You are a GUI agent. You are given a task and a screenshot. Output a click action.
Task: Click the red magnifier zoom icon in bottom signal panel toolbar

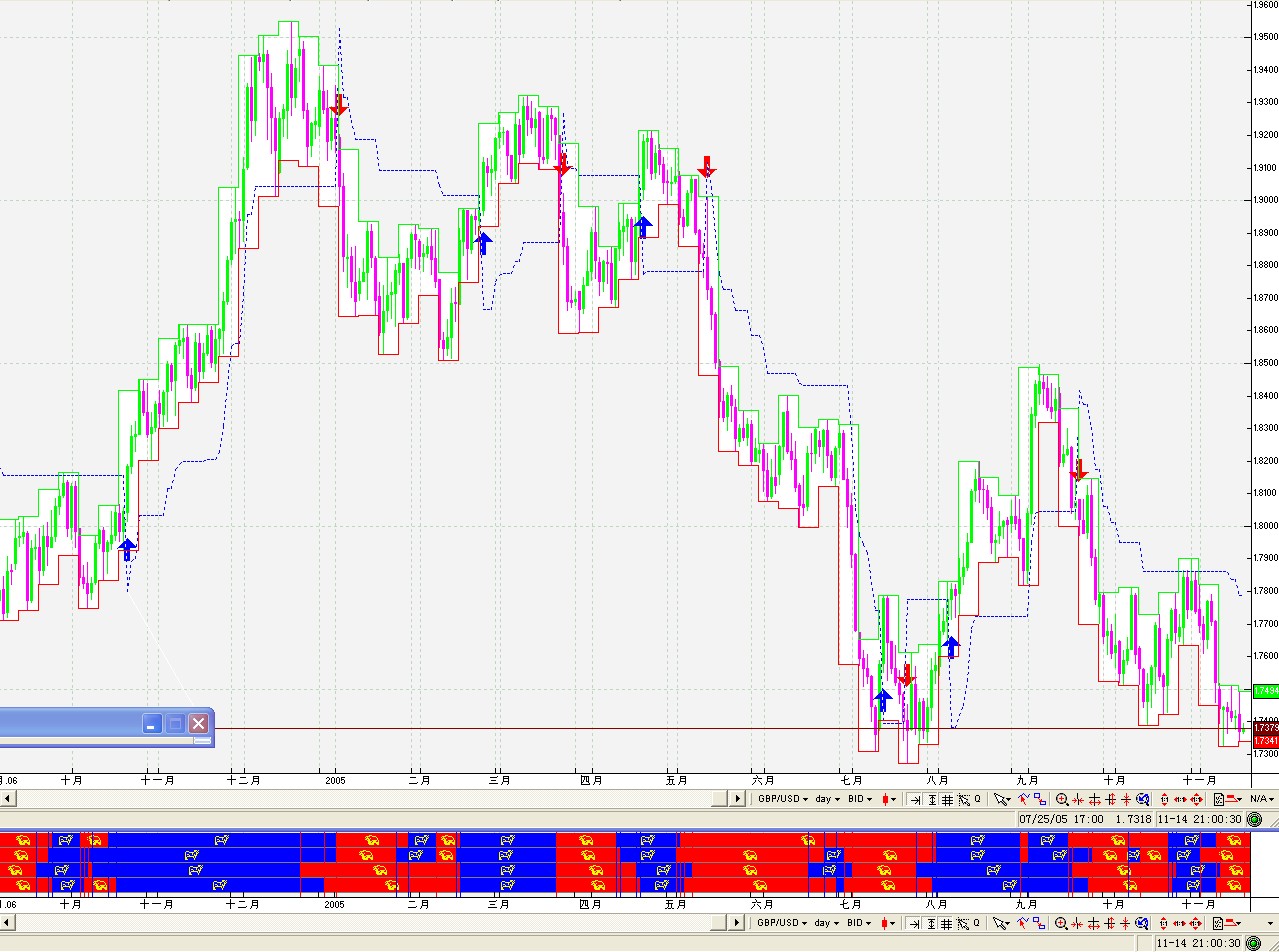pyautogui.click(x=1061, y=923)
